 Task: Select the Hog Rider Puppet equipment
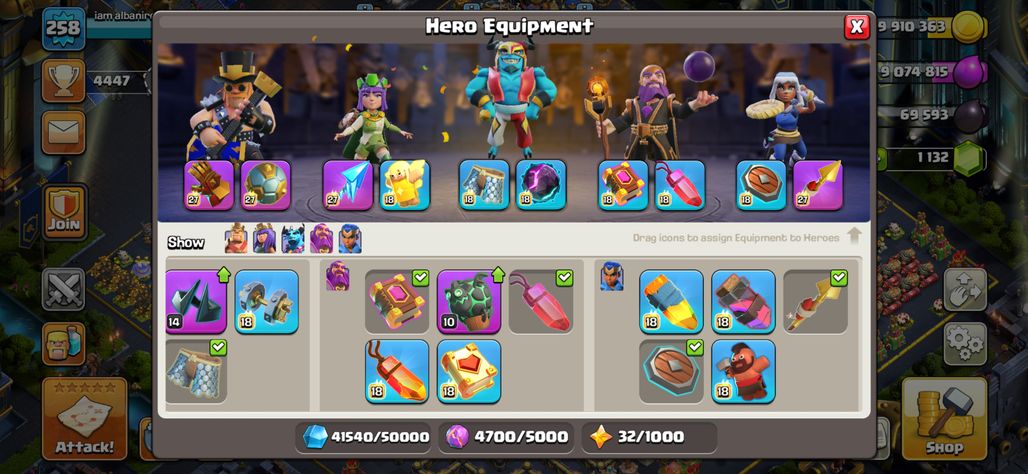743,371
